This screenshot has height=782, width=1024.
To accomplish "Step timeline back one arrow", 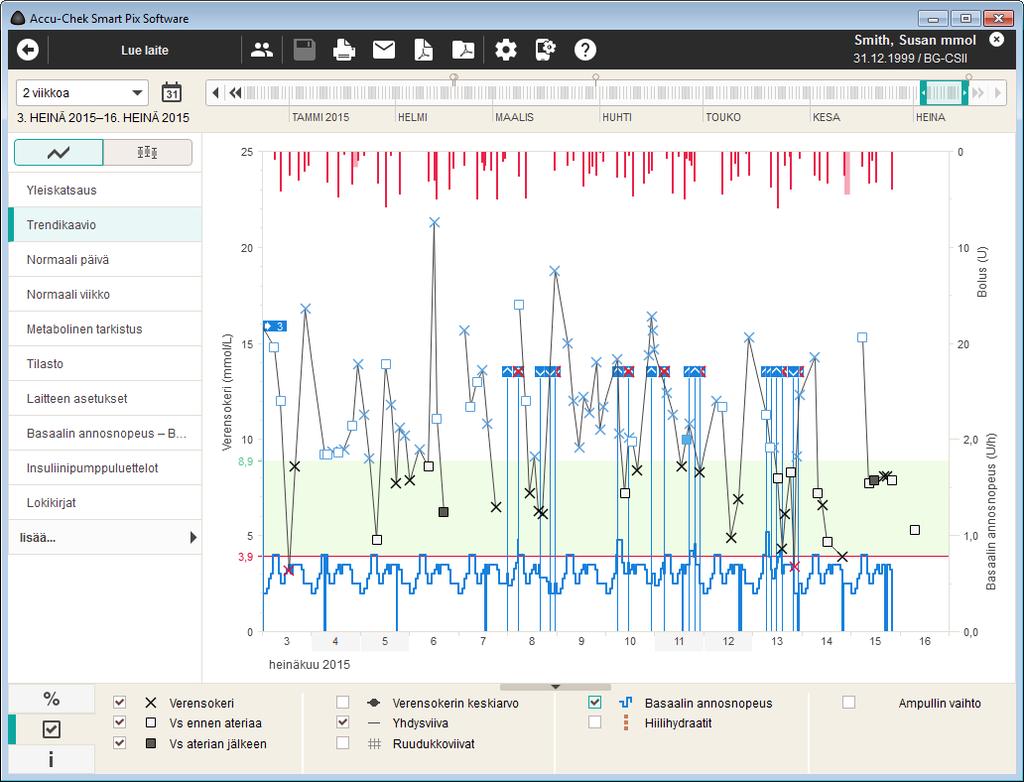I will (216, 93).
